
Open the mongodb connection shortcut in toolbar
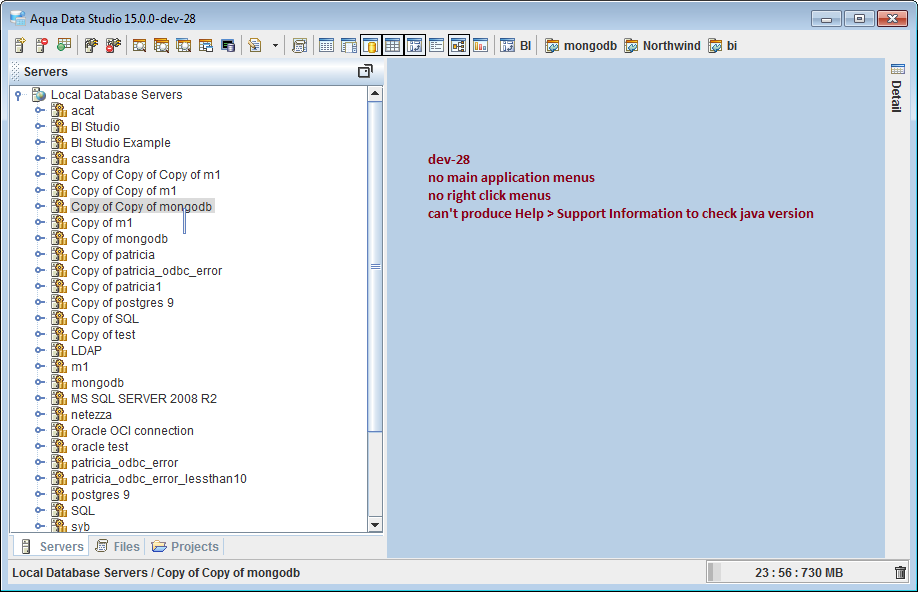tap(581, 45)
